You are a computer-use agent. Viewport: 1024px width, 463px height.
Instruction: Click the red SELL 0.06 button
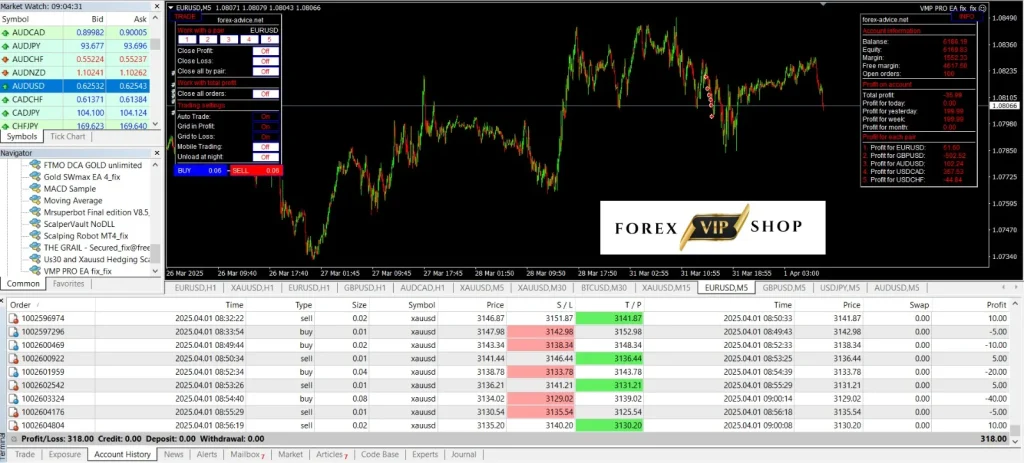coord(256,170)
